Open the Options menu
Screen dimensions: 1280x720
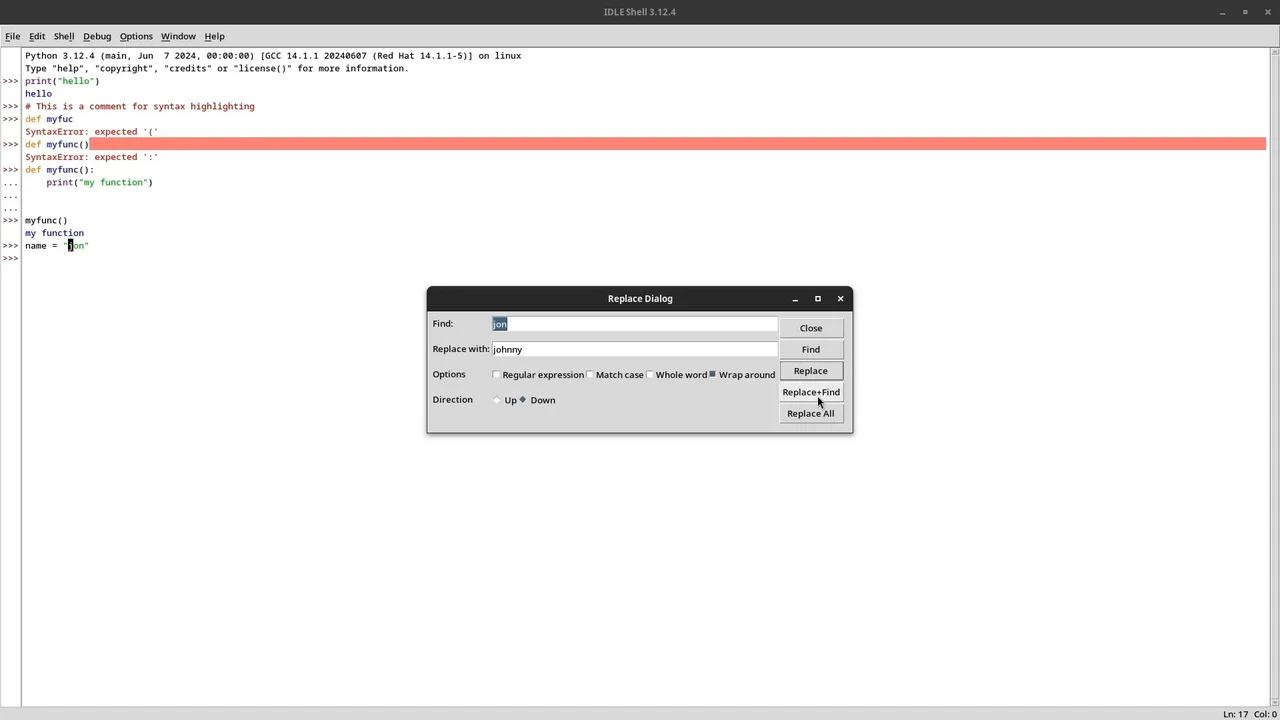click(x=136, y=36)
